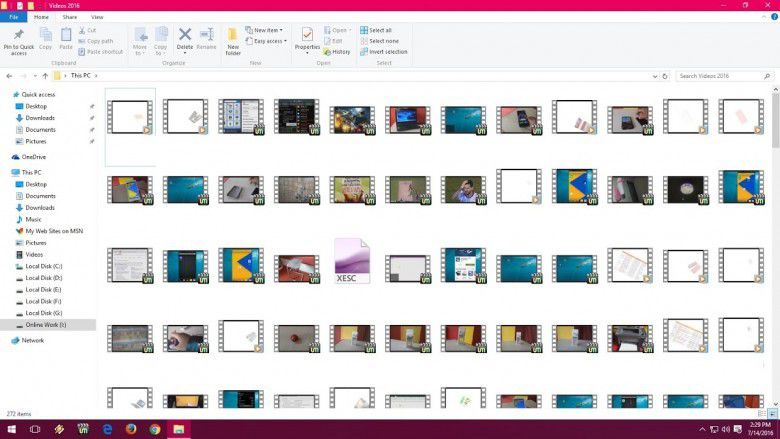Viewport: 780px width, 439px height.
Task: Click the Paste shortcut option
Action: [101, 52]
